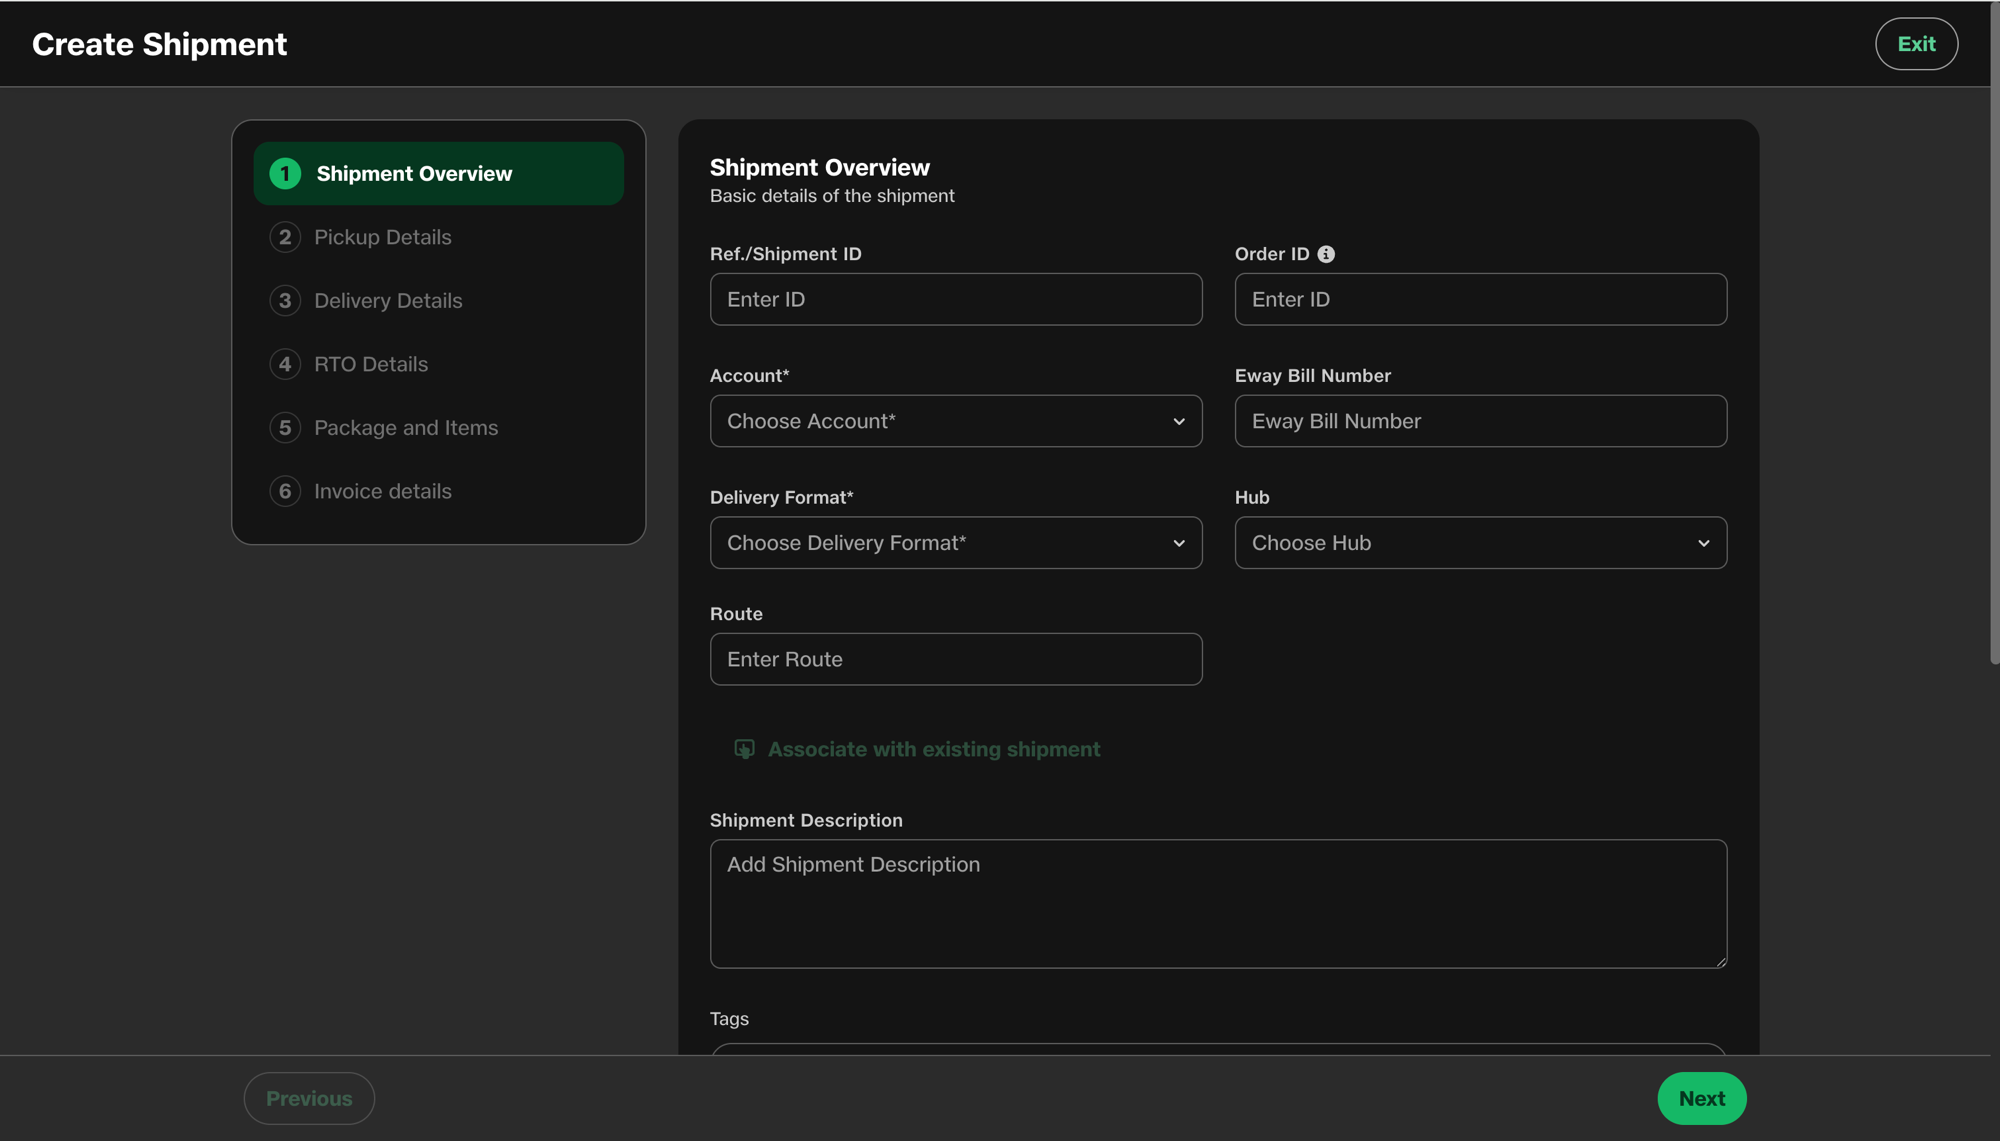Viewport: 2000px width, 1141px height.
Task: Click step 5 number circle
Action: [x=285, y=428]
